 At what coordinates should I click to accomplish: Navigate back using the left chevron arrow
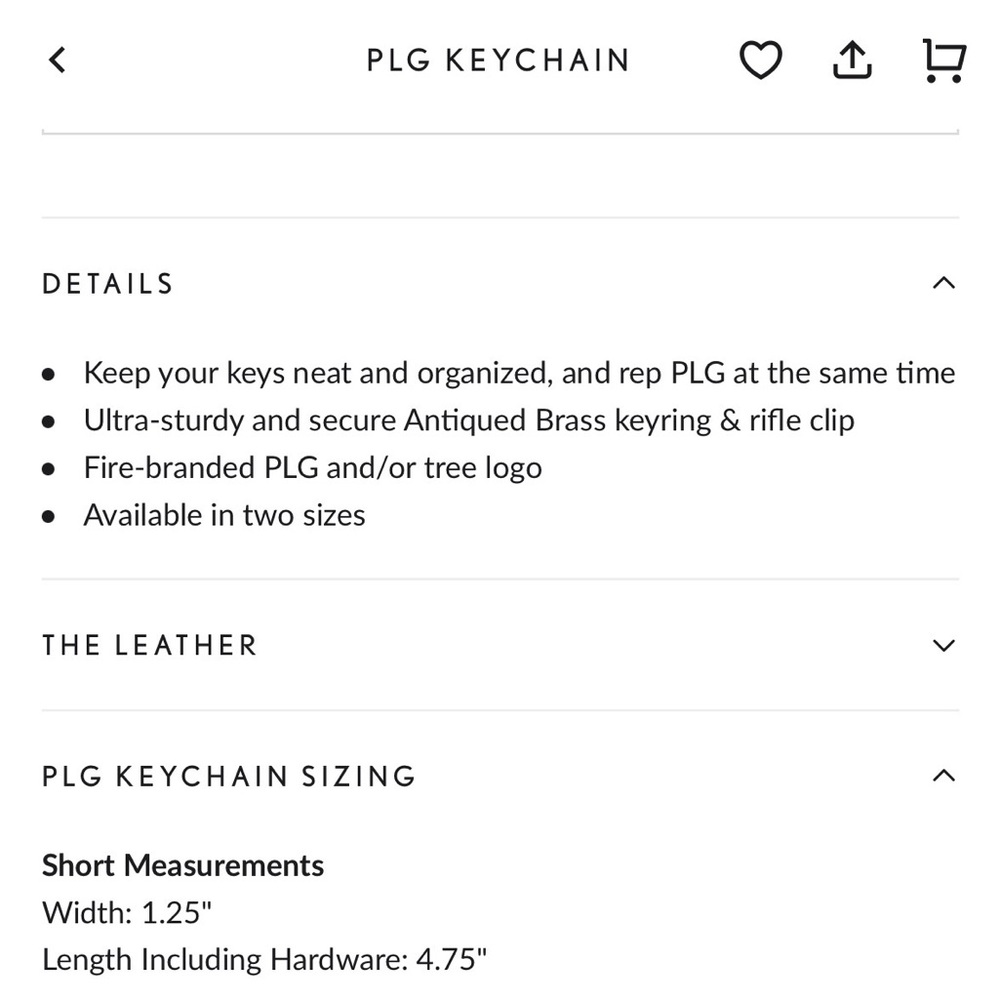coord(57,59)
